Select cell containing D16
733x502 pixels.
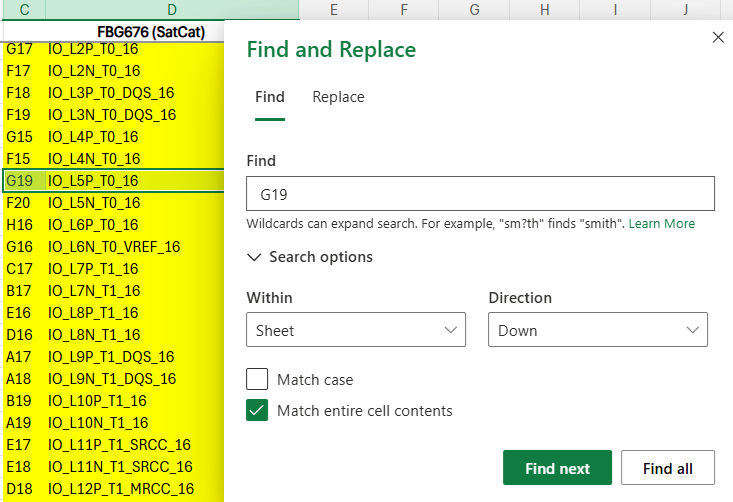(24, 334)
